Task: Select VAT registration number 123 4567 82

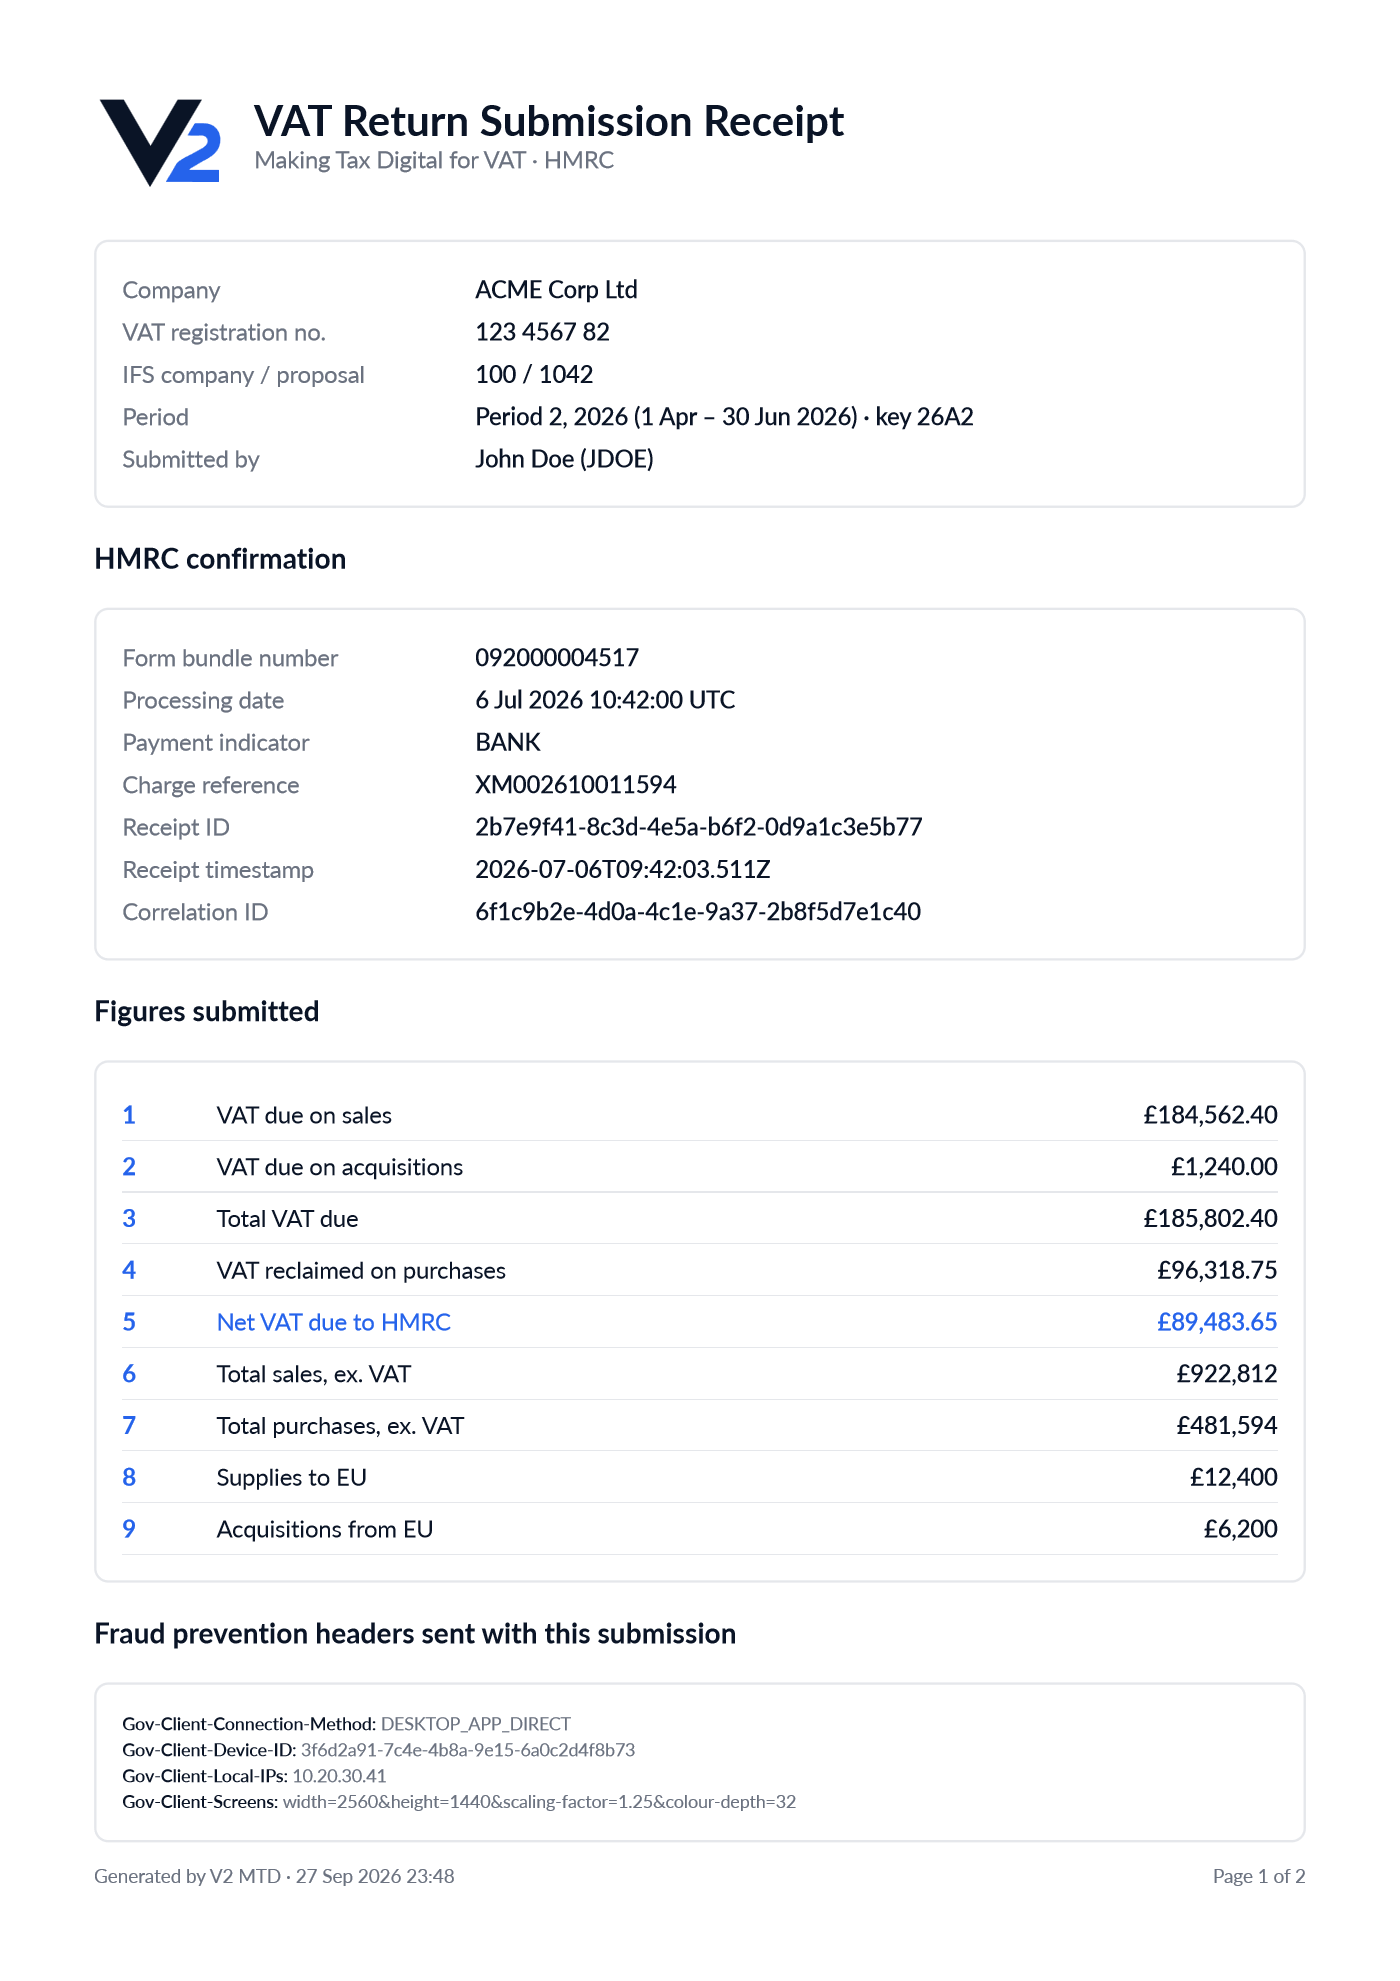Action: click(x=542, y=332)
